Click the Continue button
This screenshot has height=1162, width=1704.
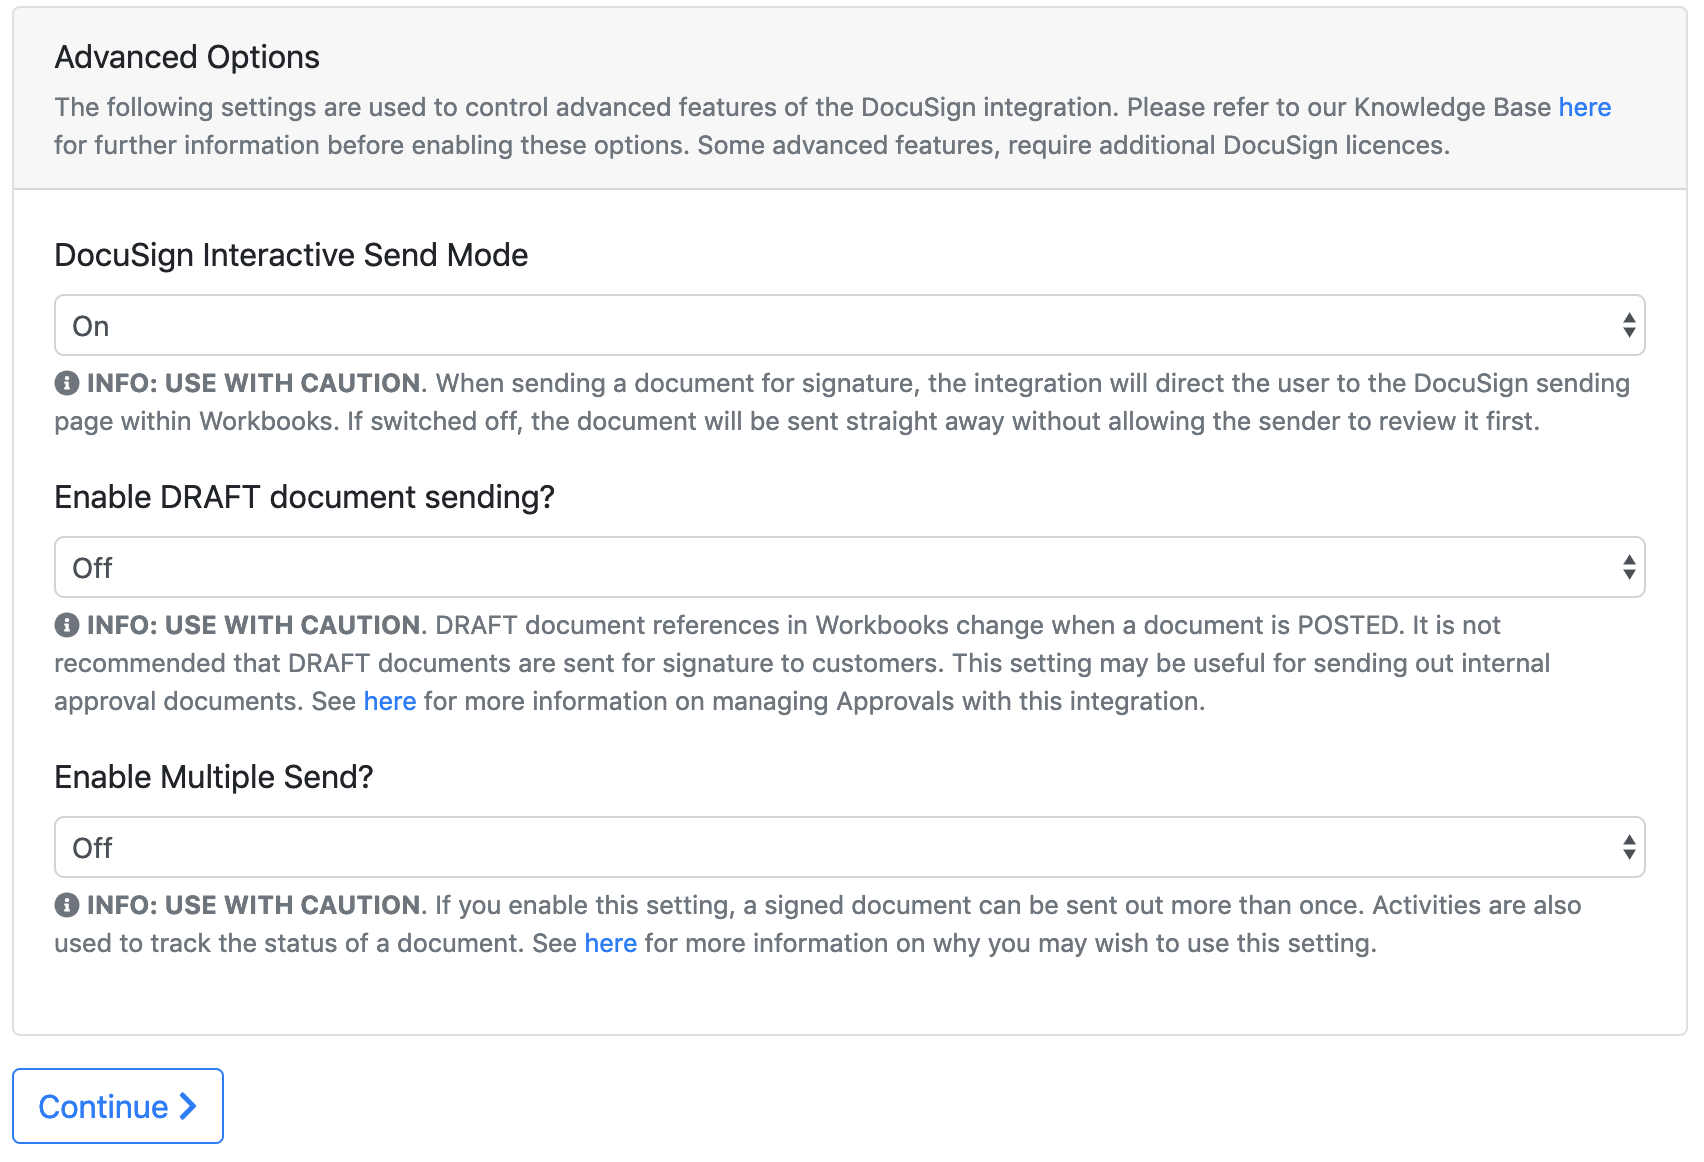(118, 1106)
